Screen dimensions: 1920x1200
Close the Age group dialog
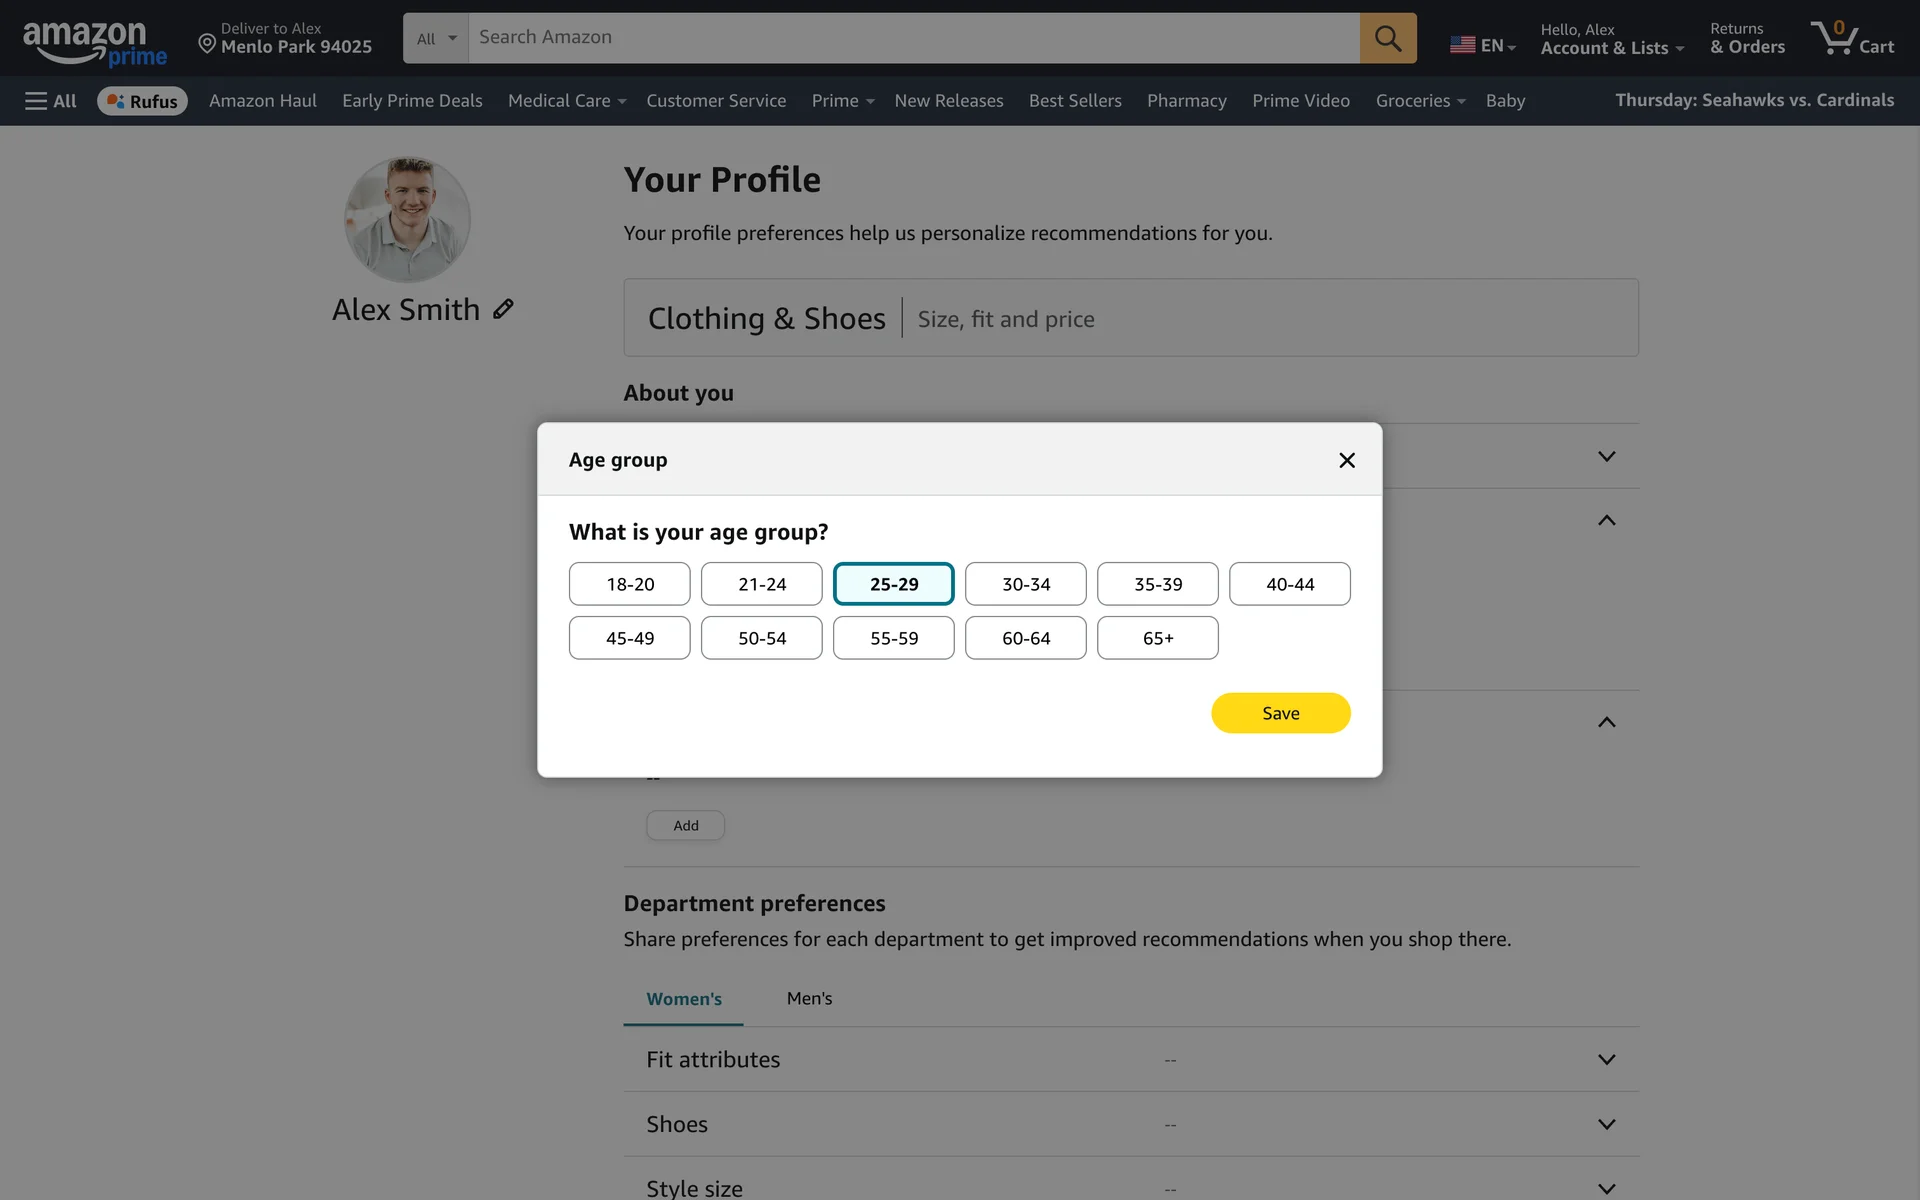(x=1346, y=460)
